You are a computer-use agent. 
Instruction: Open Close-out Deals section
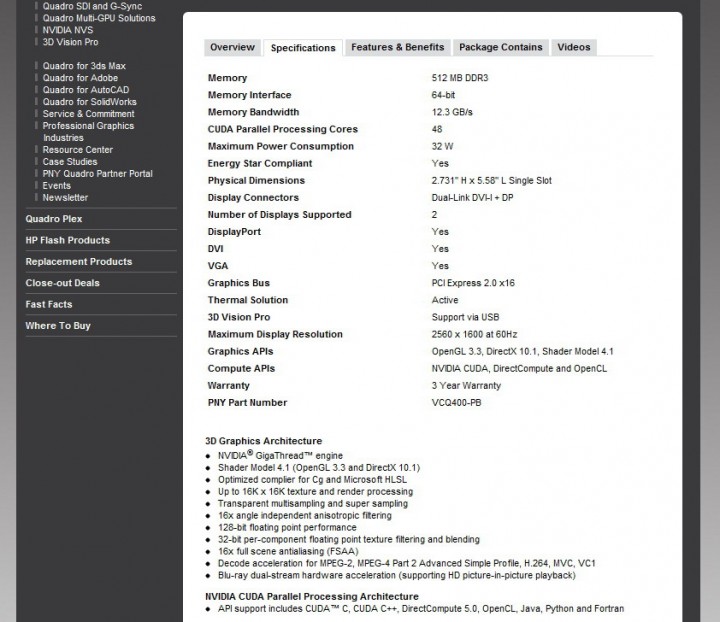62,283
